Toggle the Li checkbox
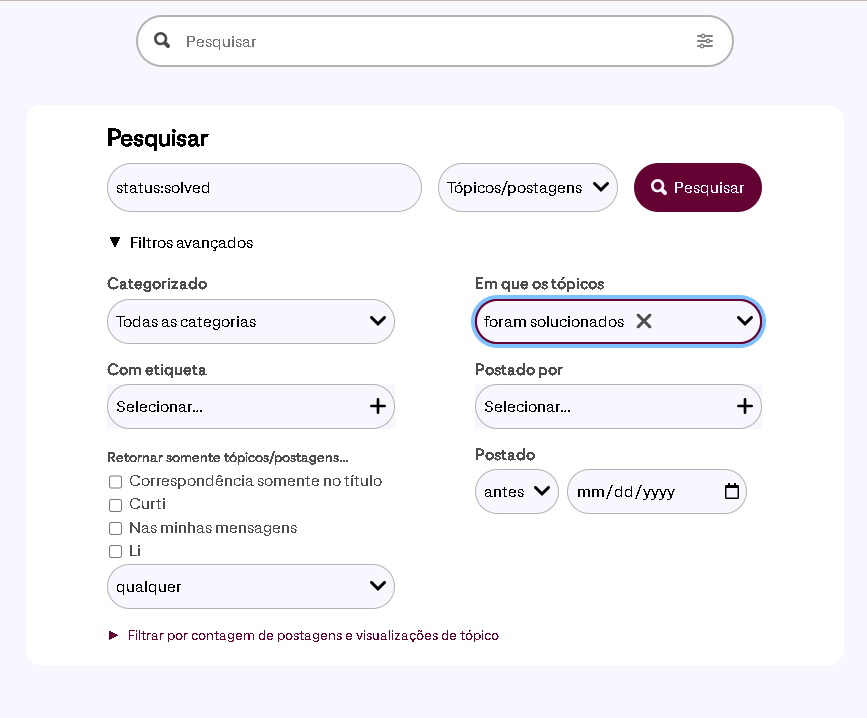The width and height of the screenshot is (867, 718). click(x=116, y=551)
